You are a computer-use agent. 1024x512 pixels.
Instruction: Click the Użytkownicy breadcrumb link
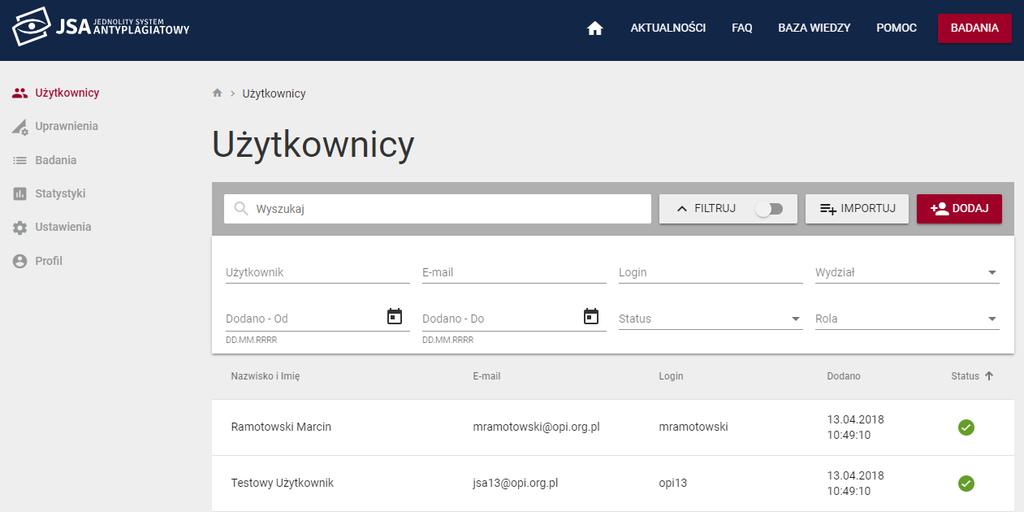(x=274, y=93)
